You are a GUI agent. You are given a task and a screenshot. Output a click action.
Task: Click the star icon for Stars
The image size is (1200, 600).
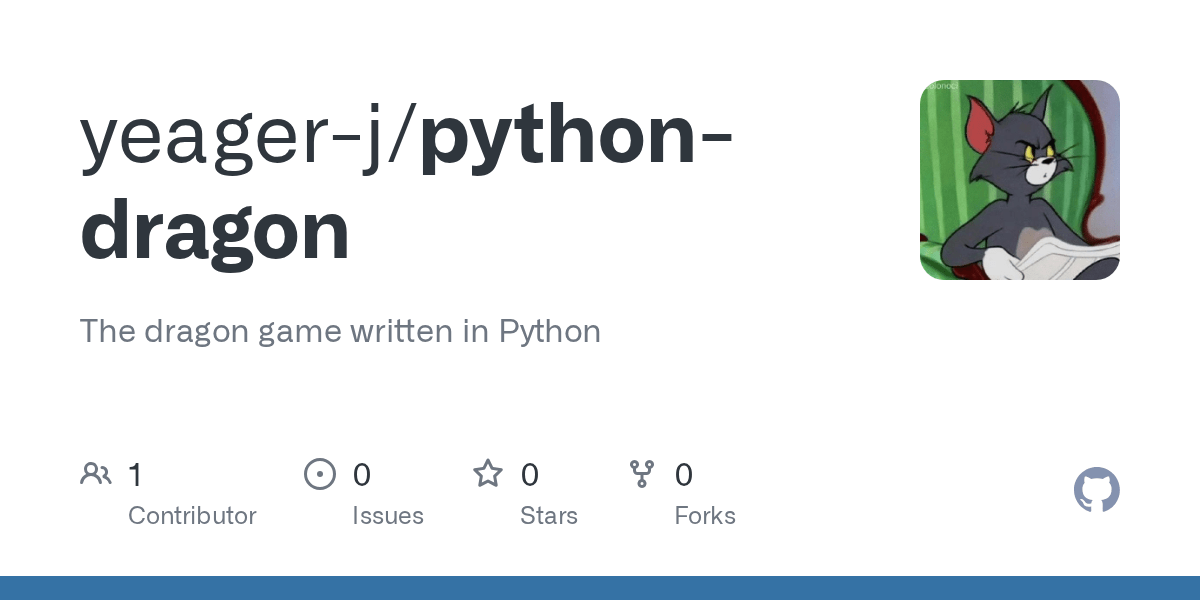point(488,474)
